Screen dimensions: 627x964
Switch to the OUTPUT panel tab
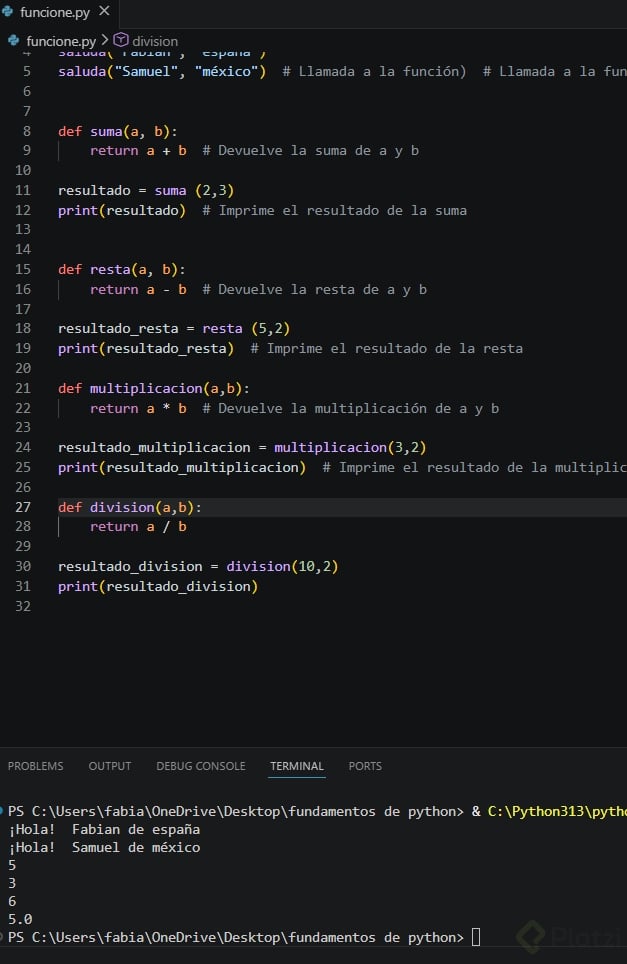(110, 766)
